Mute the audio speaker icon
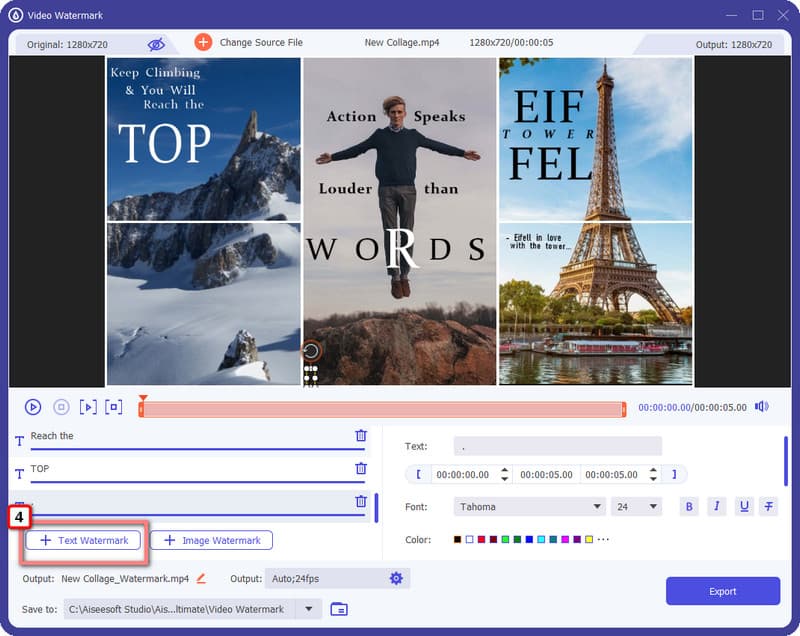800x636 pixels. [x=762, y=406]
